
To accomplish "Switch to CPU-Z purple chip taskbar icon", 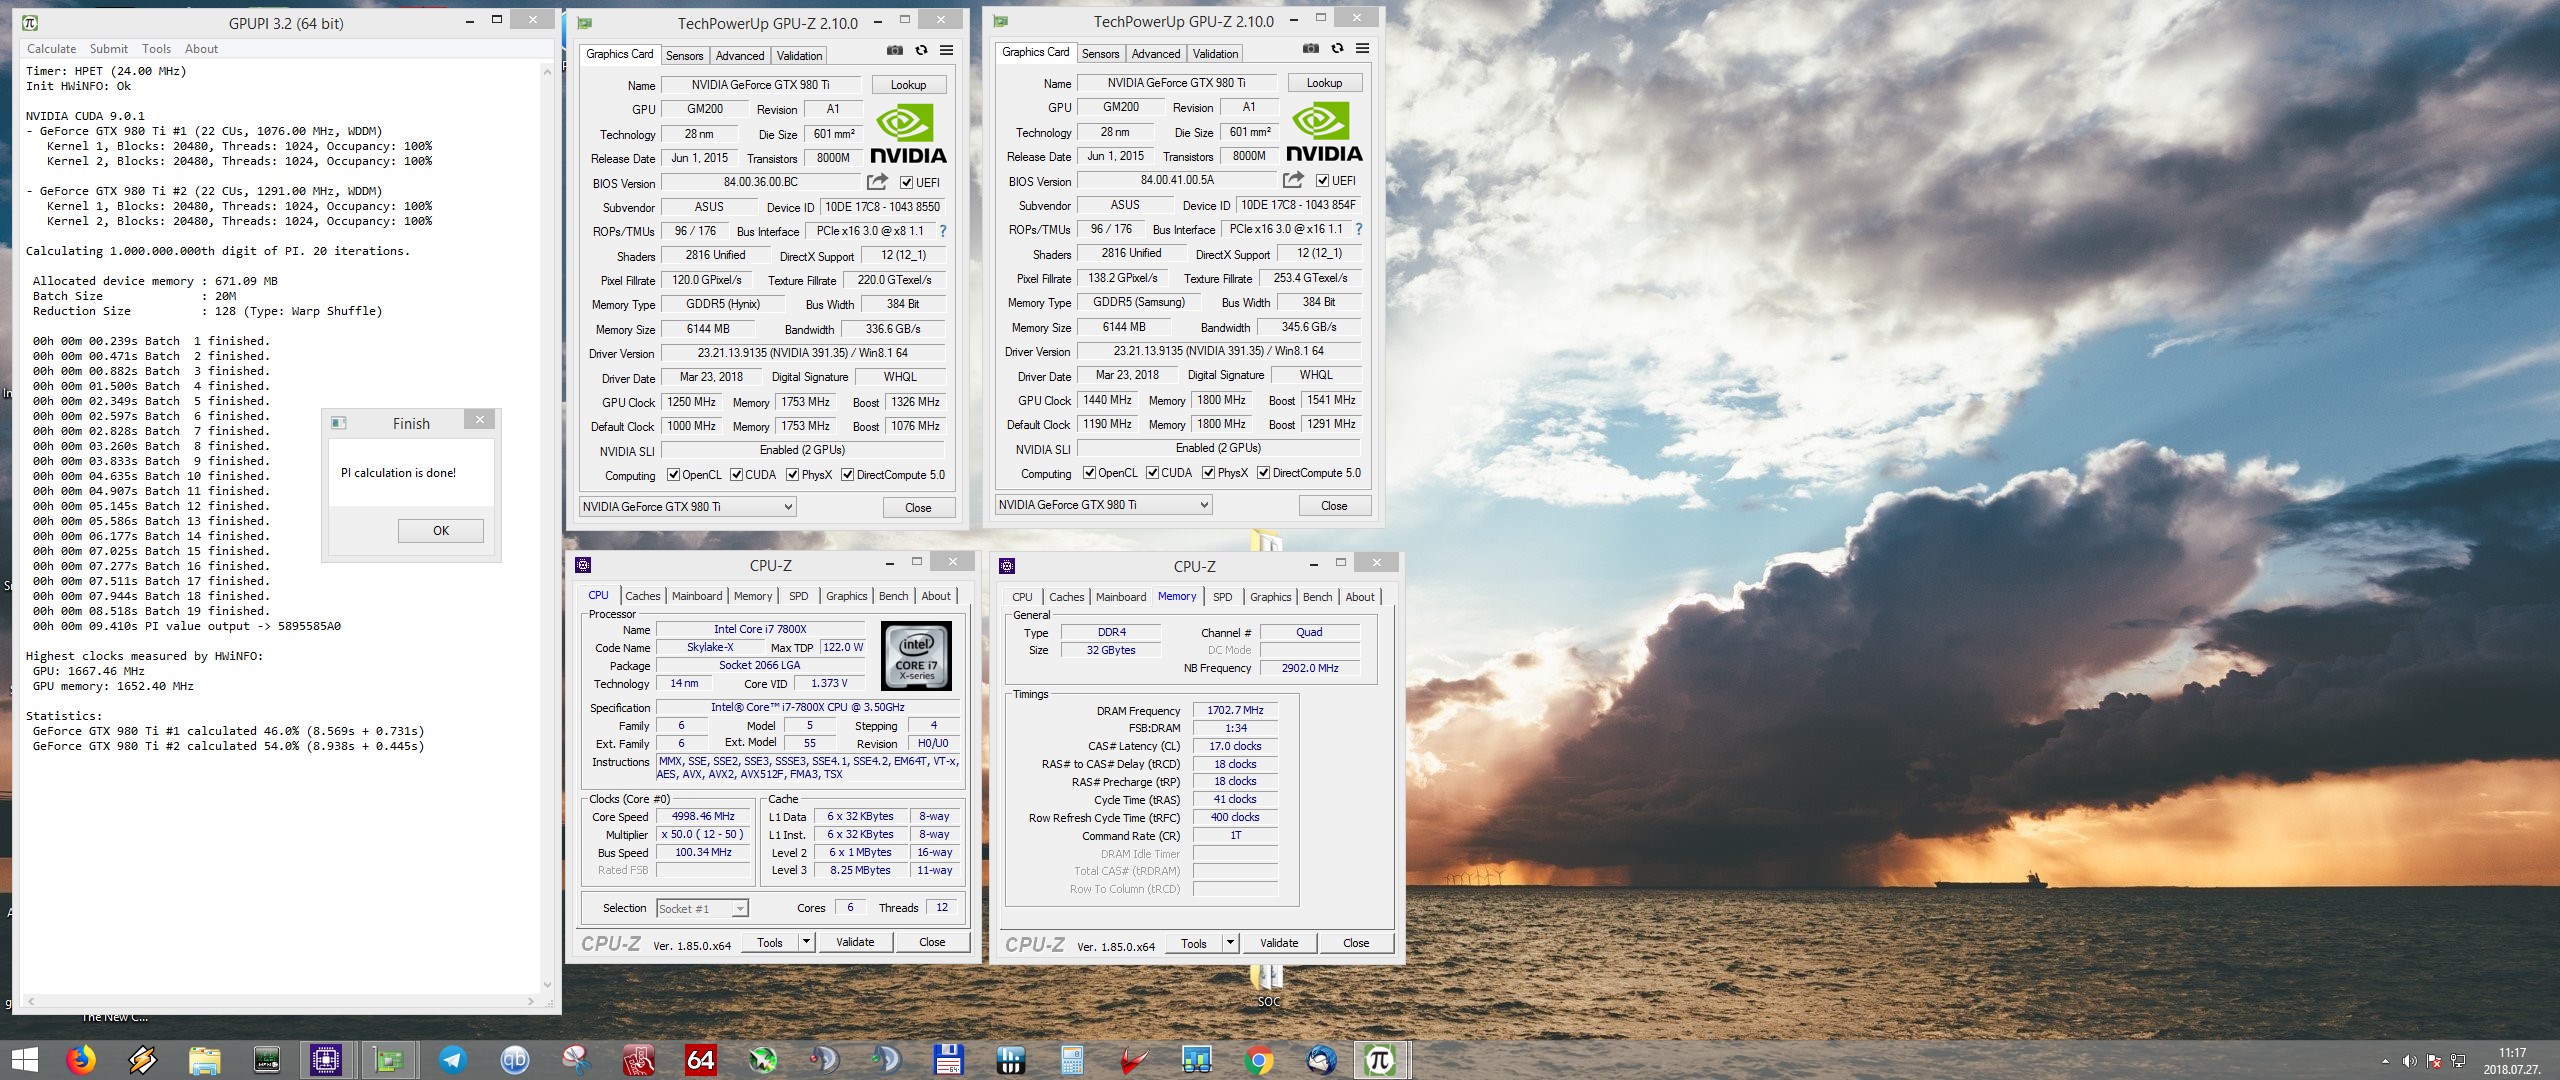I will [326, 1060].
